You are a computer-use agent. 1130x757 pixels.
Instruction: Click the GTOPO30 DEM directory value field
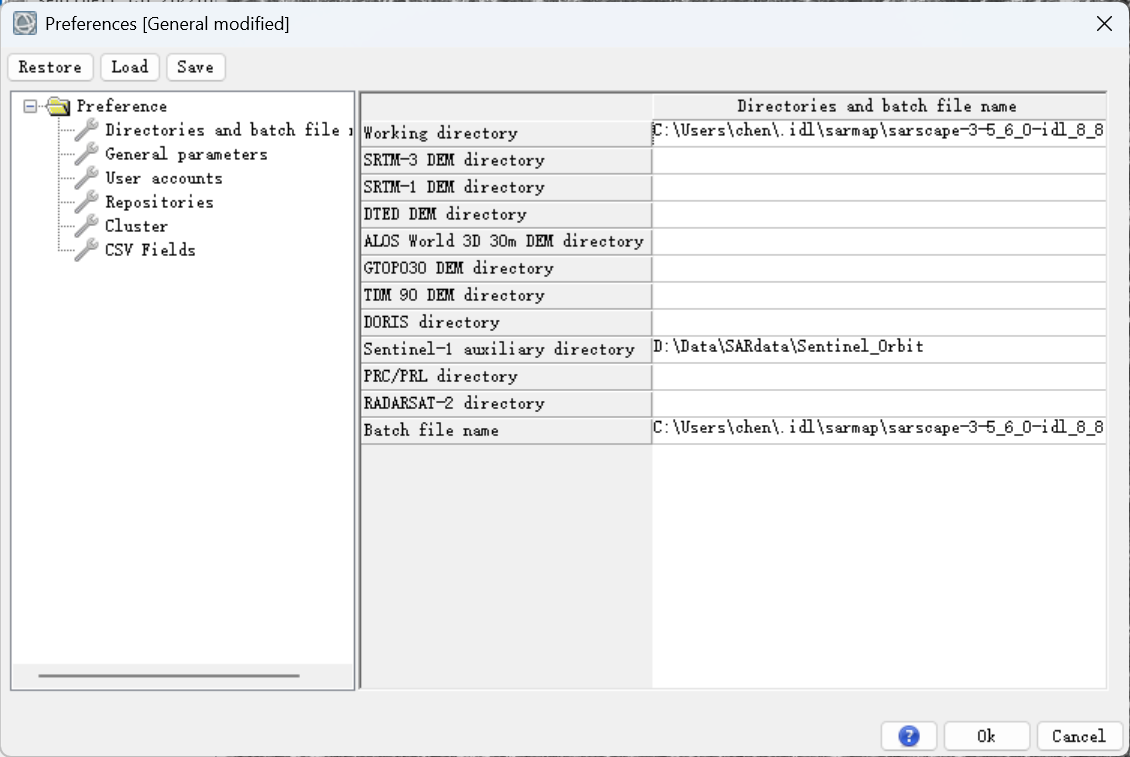click(878, 268)
